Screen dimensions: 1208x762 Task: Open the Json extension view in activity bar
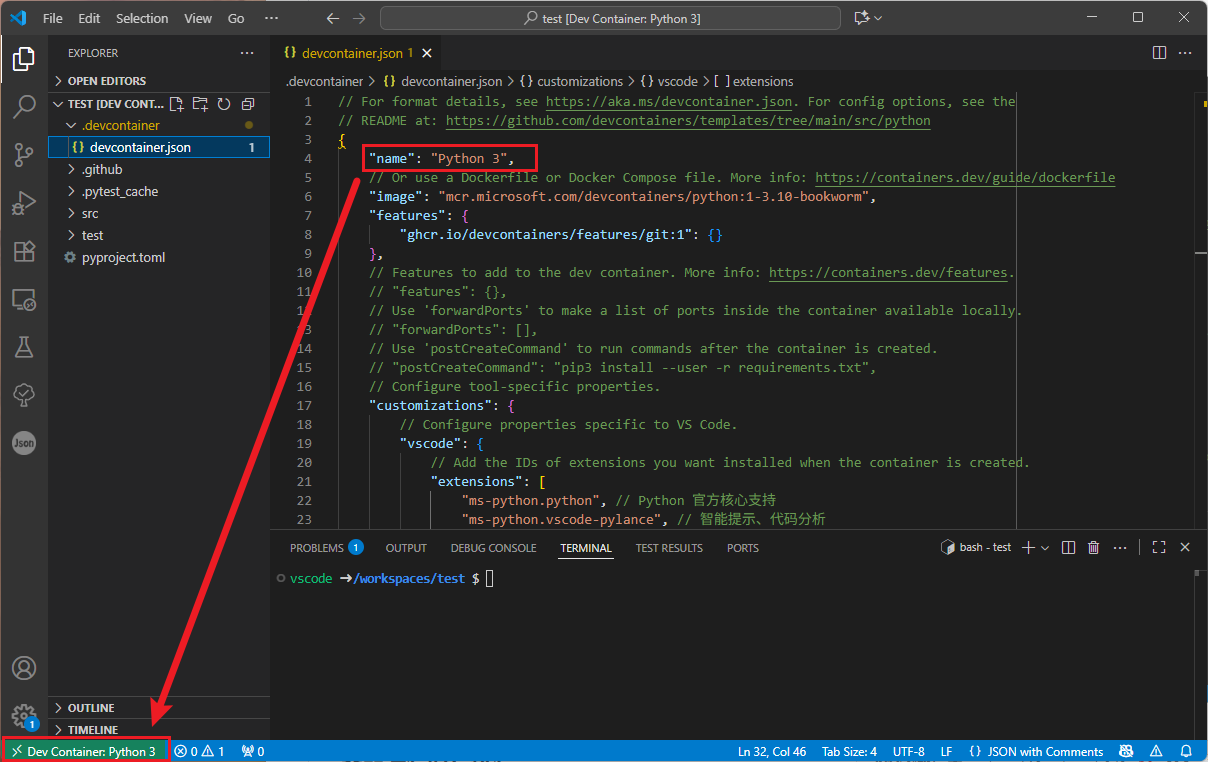click(24, 443)
